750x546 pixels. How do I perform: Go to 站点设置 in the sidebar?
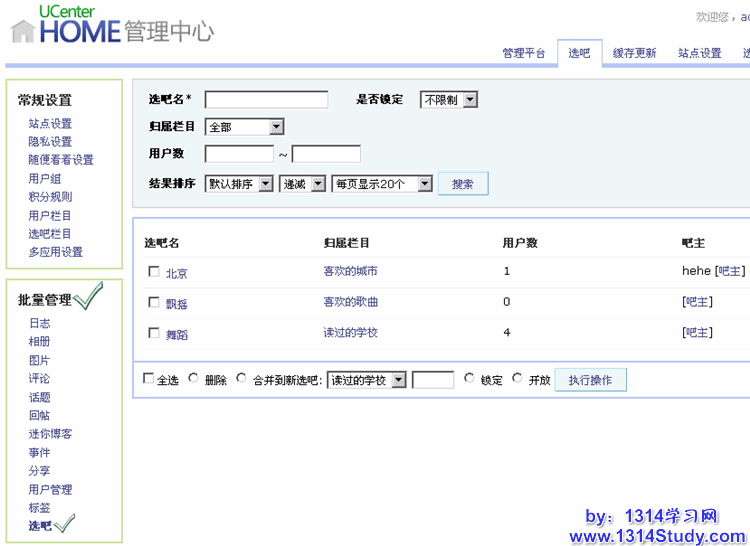coord(50,124)
